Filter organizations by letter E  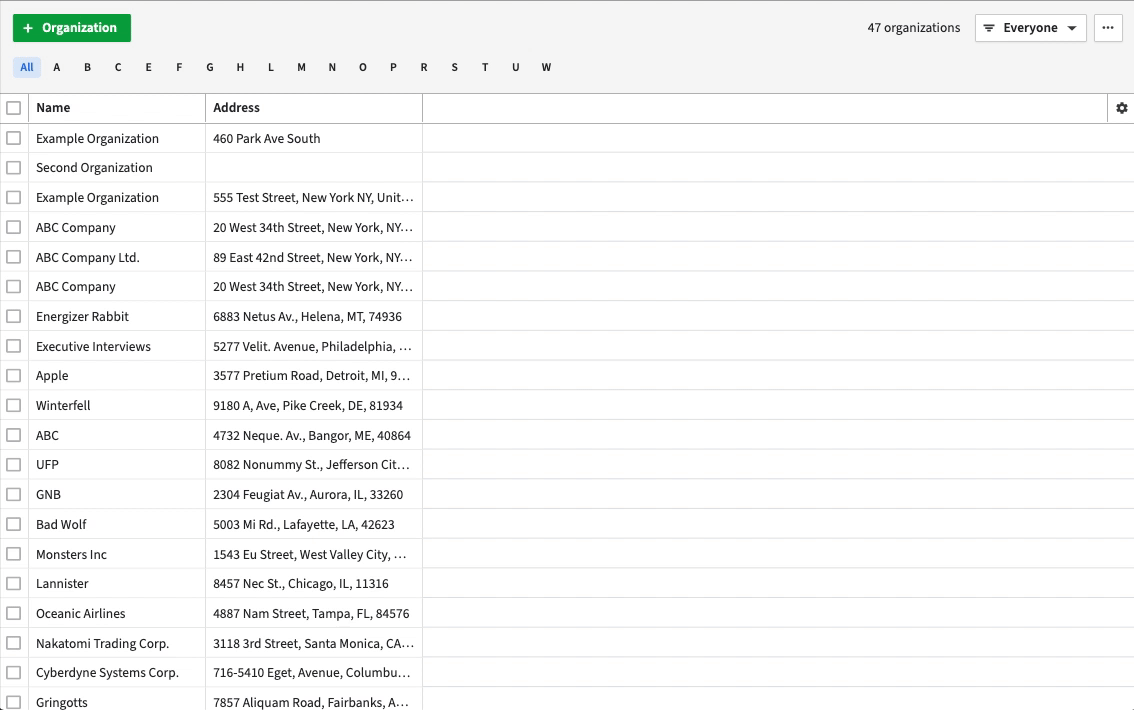click(149, 68)
